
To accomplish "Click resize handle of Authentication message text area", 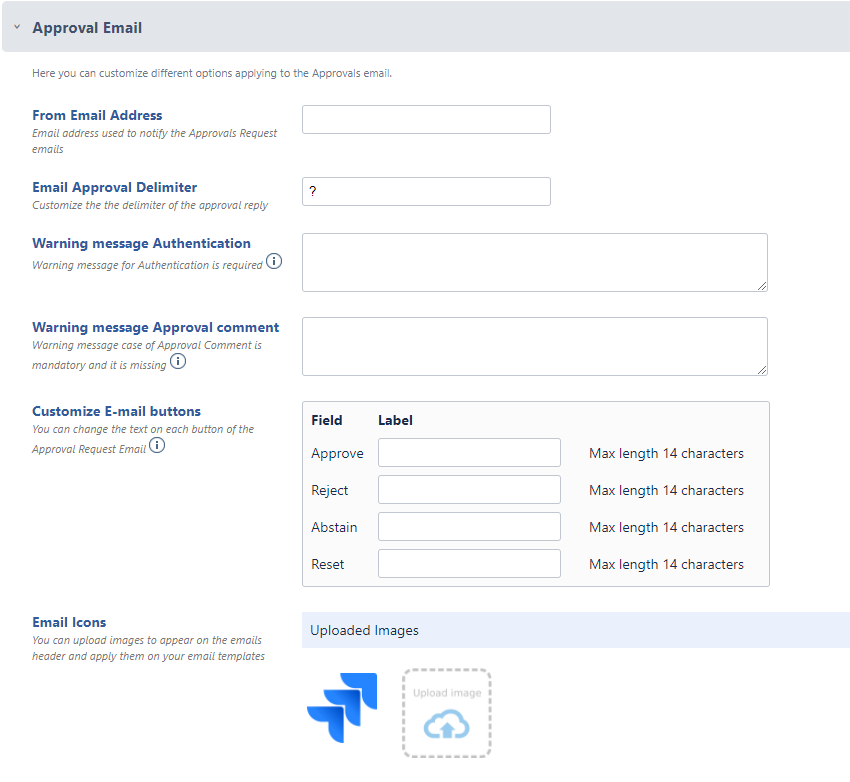I will pyautogui.click(x=762, y=286).
